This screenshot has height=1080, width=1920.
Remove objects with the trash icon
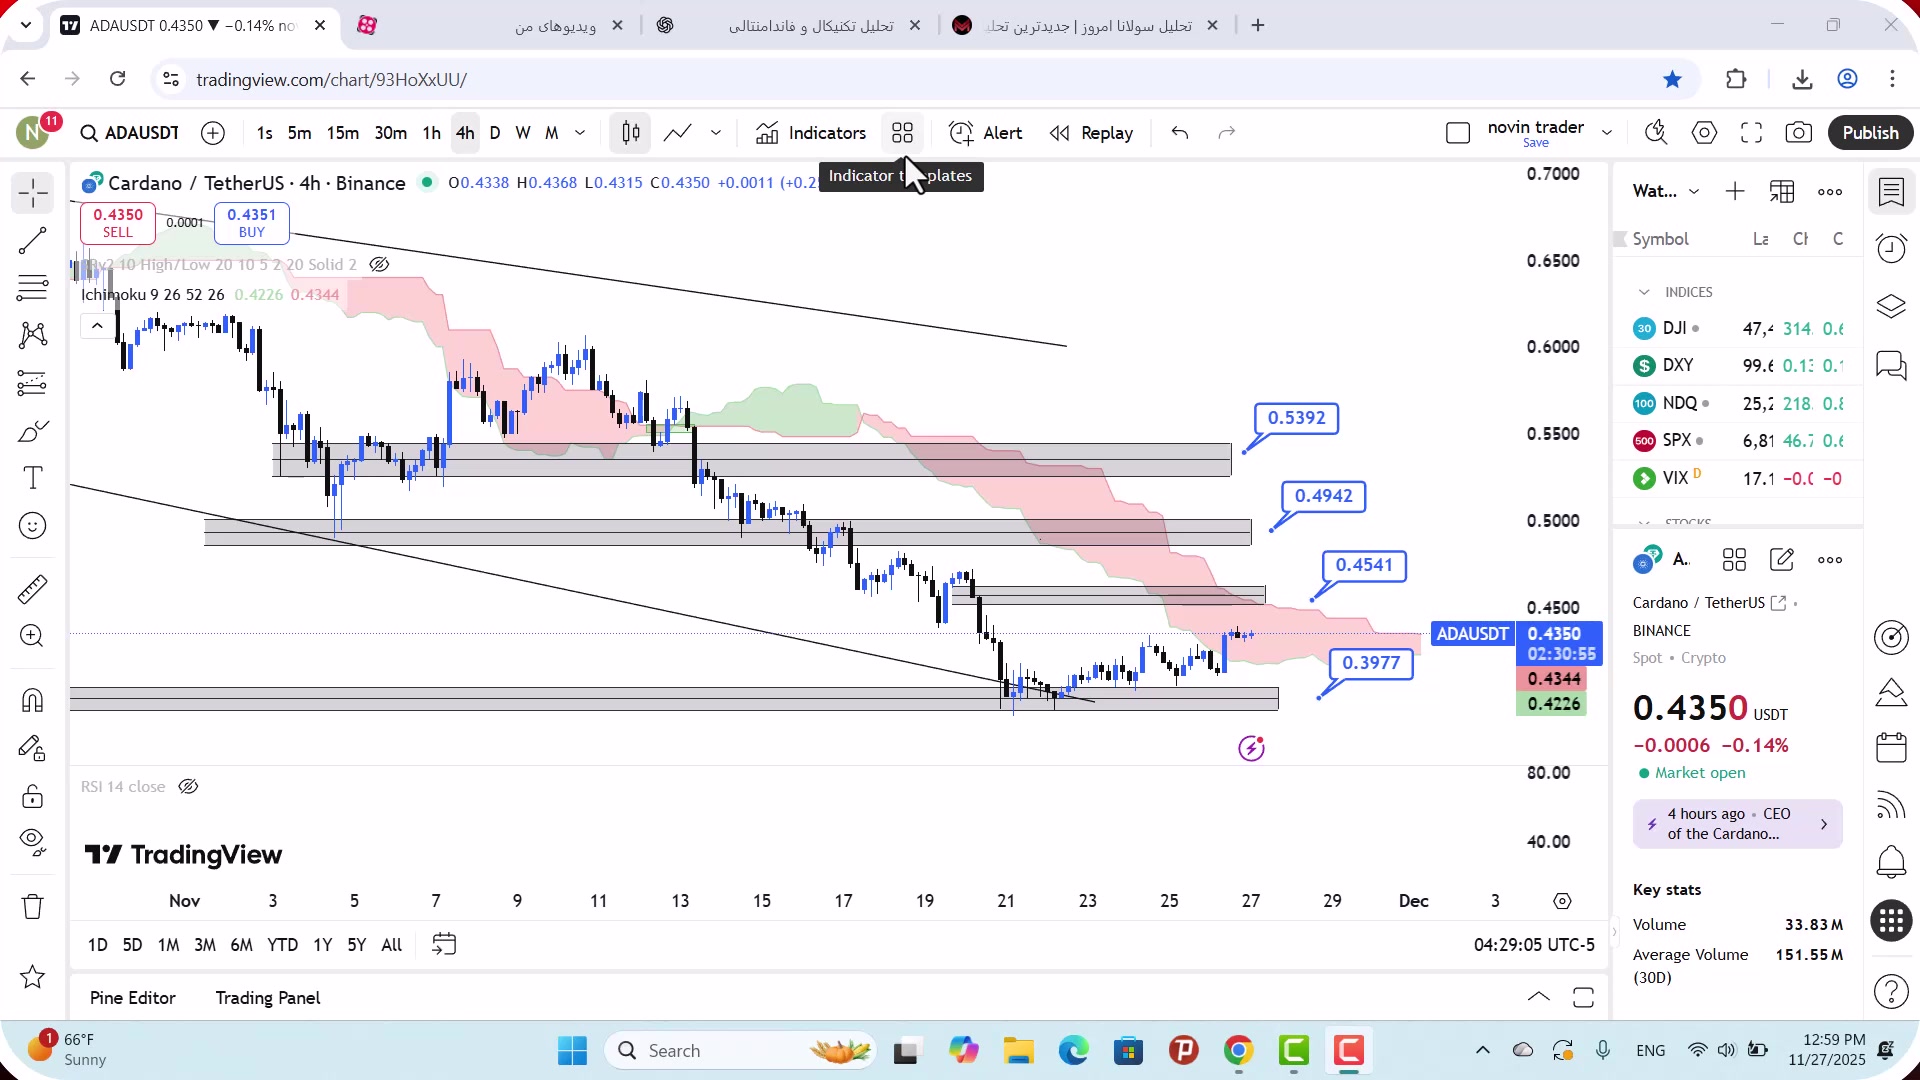click(x=33, y=907)
